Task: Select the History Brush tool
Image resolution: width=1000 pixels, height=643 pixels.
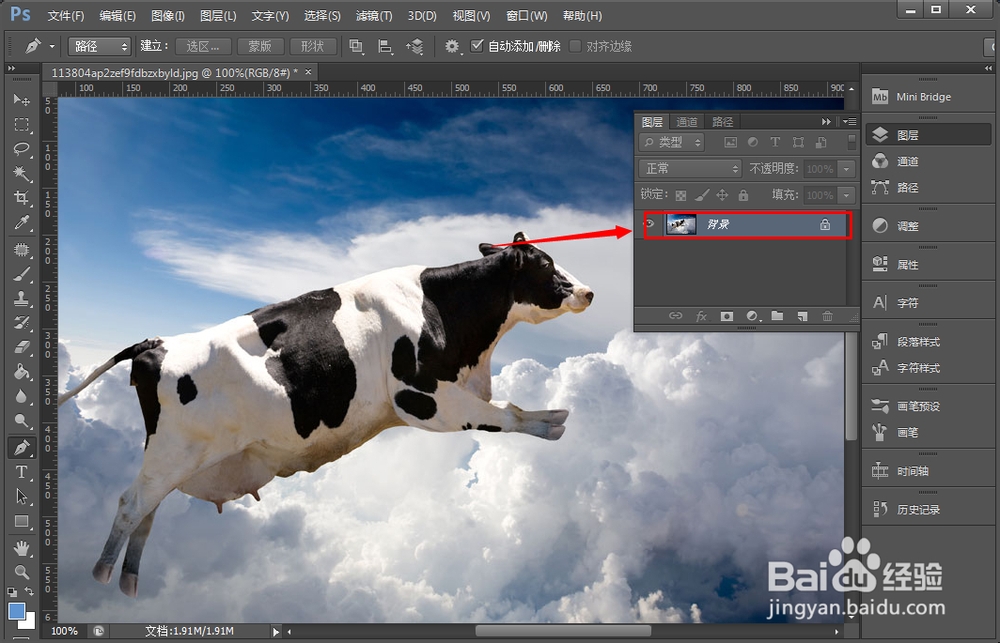Action: coord(22,323)
